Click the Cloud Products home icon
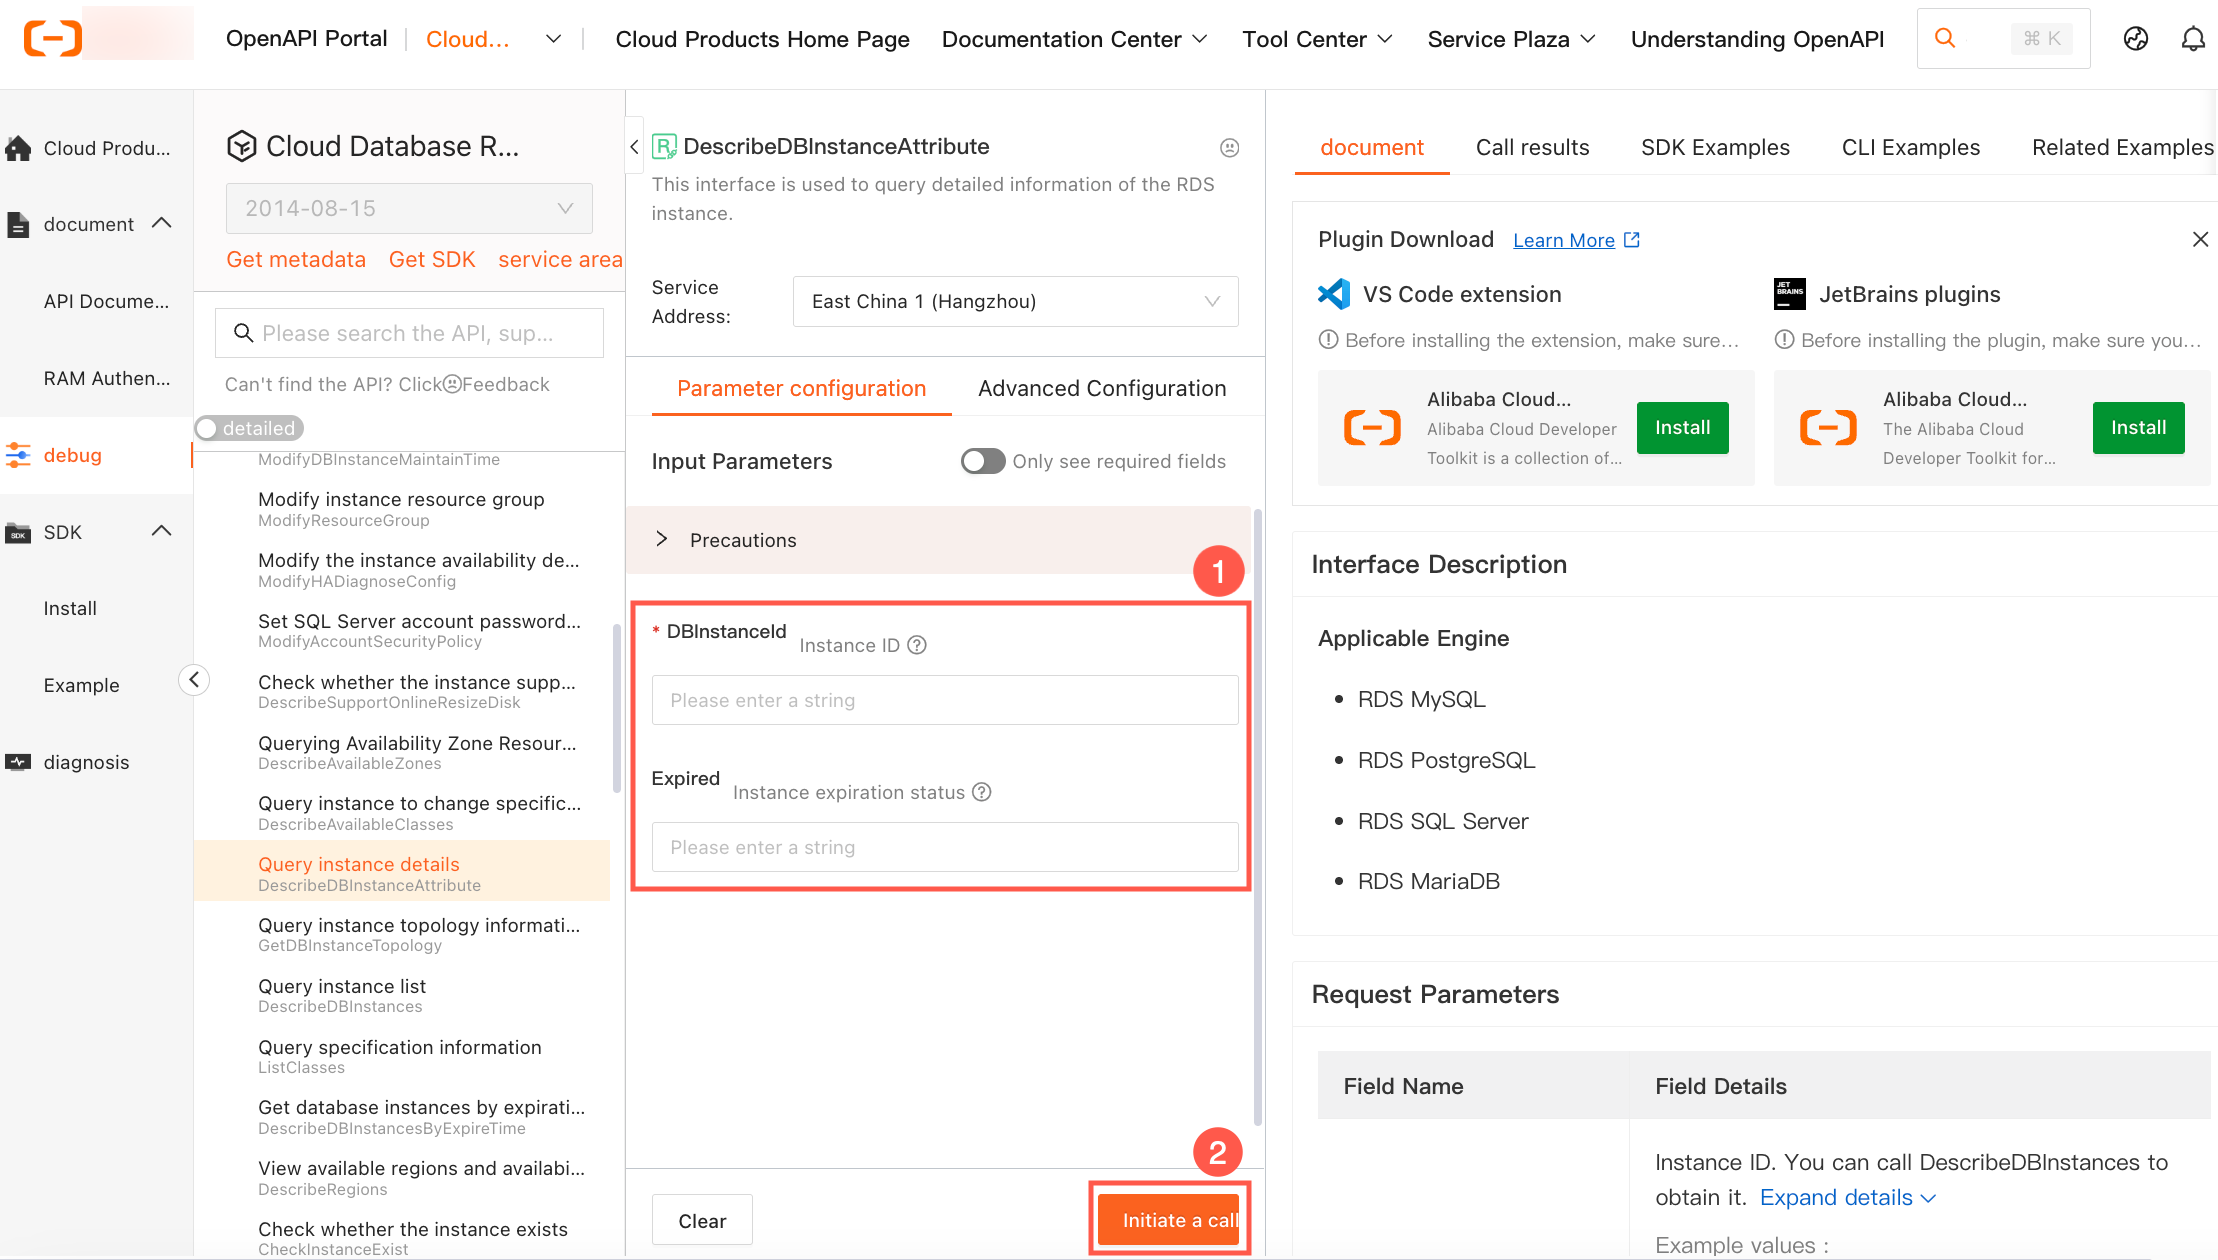 point(18,148)
